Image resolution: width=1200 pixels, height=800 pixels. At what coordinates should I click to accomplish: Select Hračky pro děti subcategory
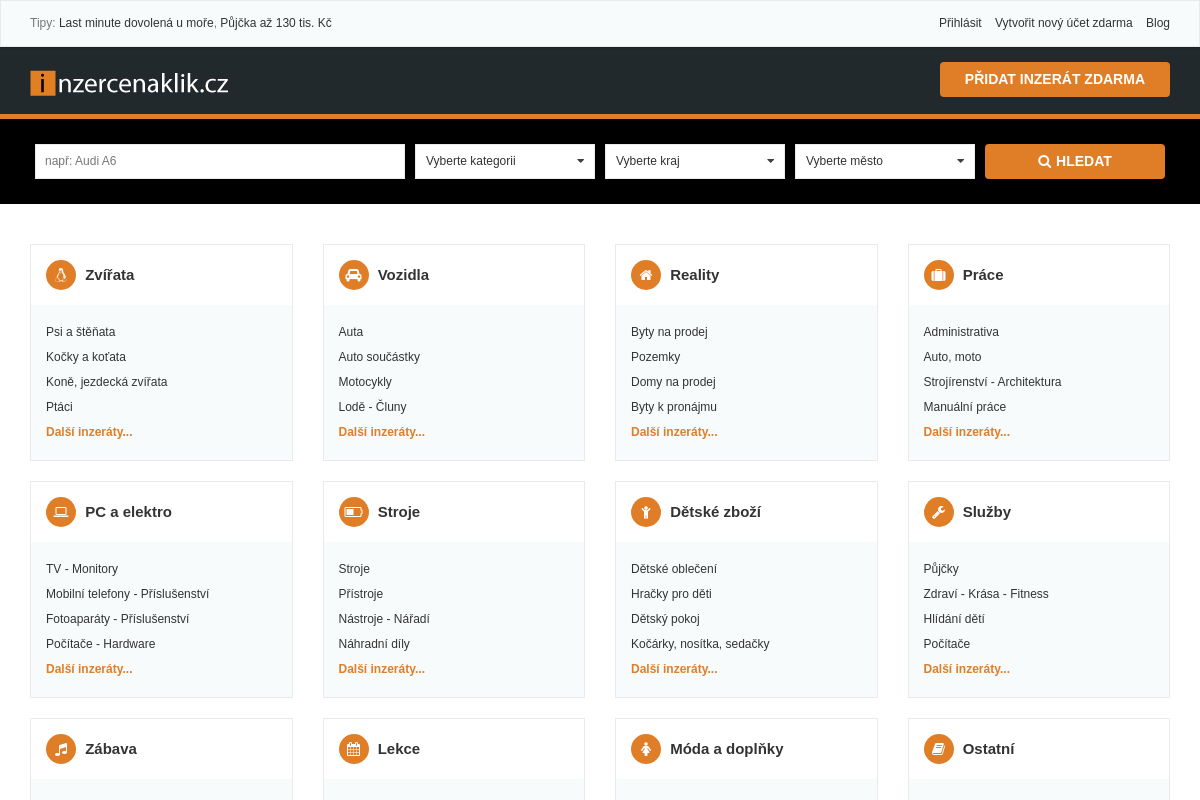tap(671, 594)
